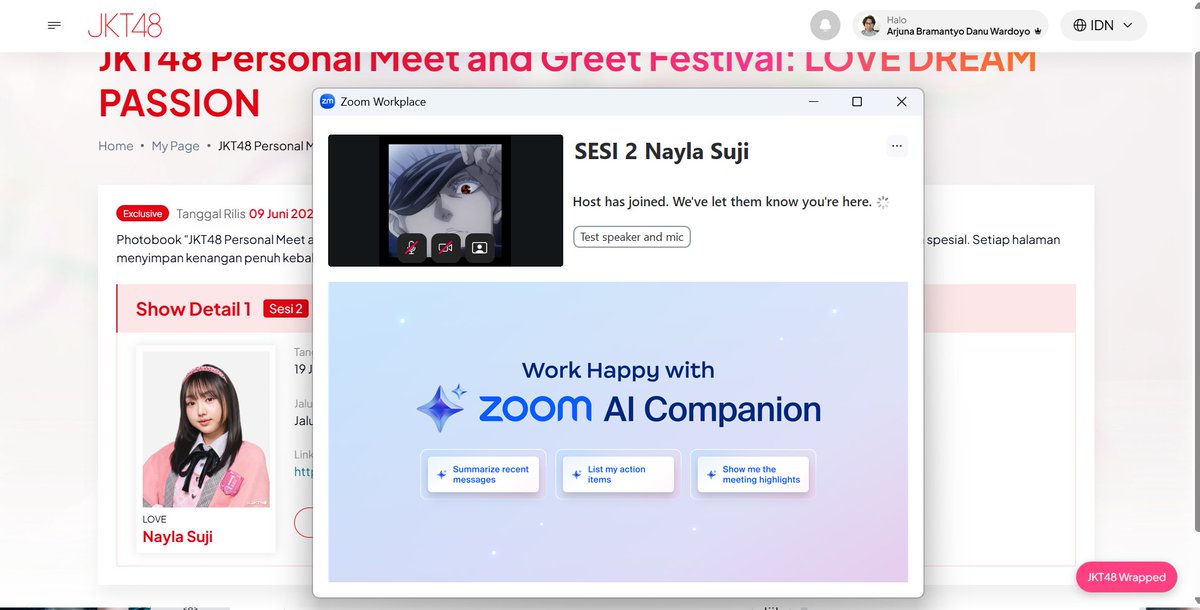The image size is (1200, 610).
Task: Navigate to My Page breadcrumb
Action: click(176, 146)
